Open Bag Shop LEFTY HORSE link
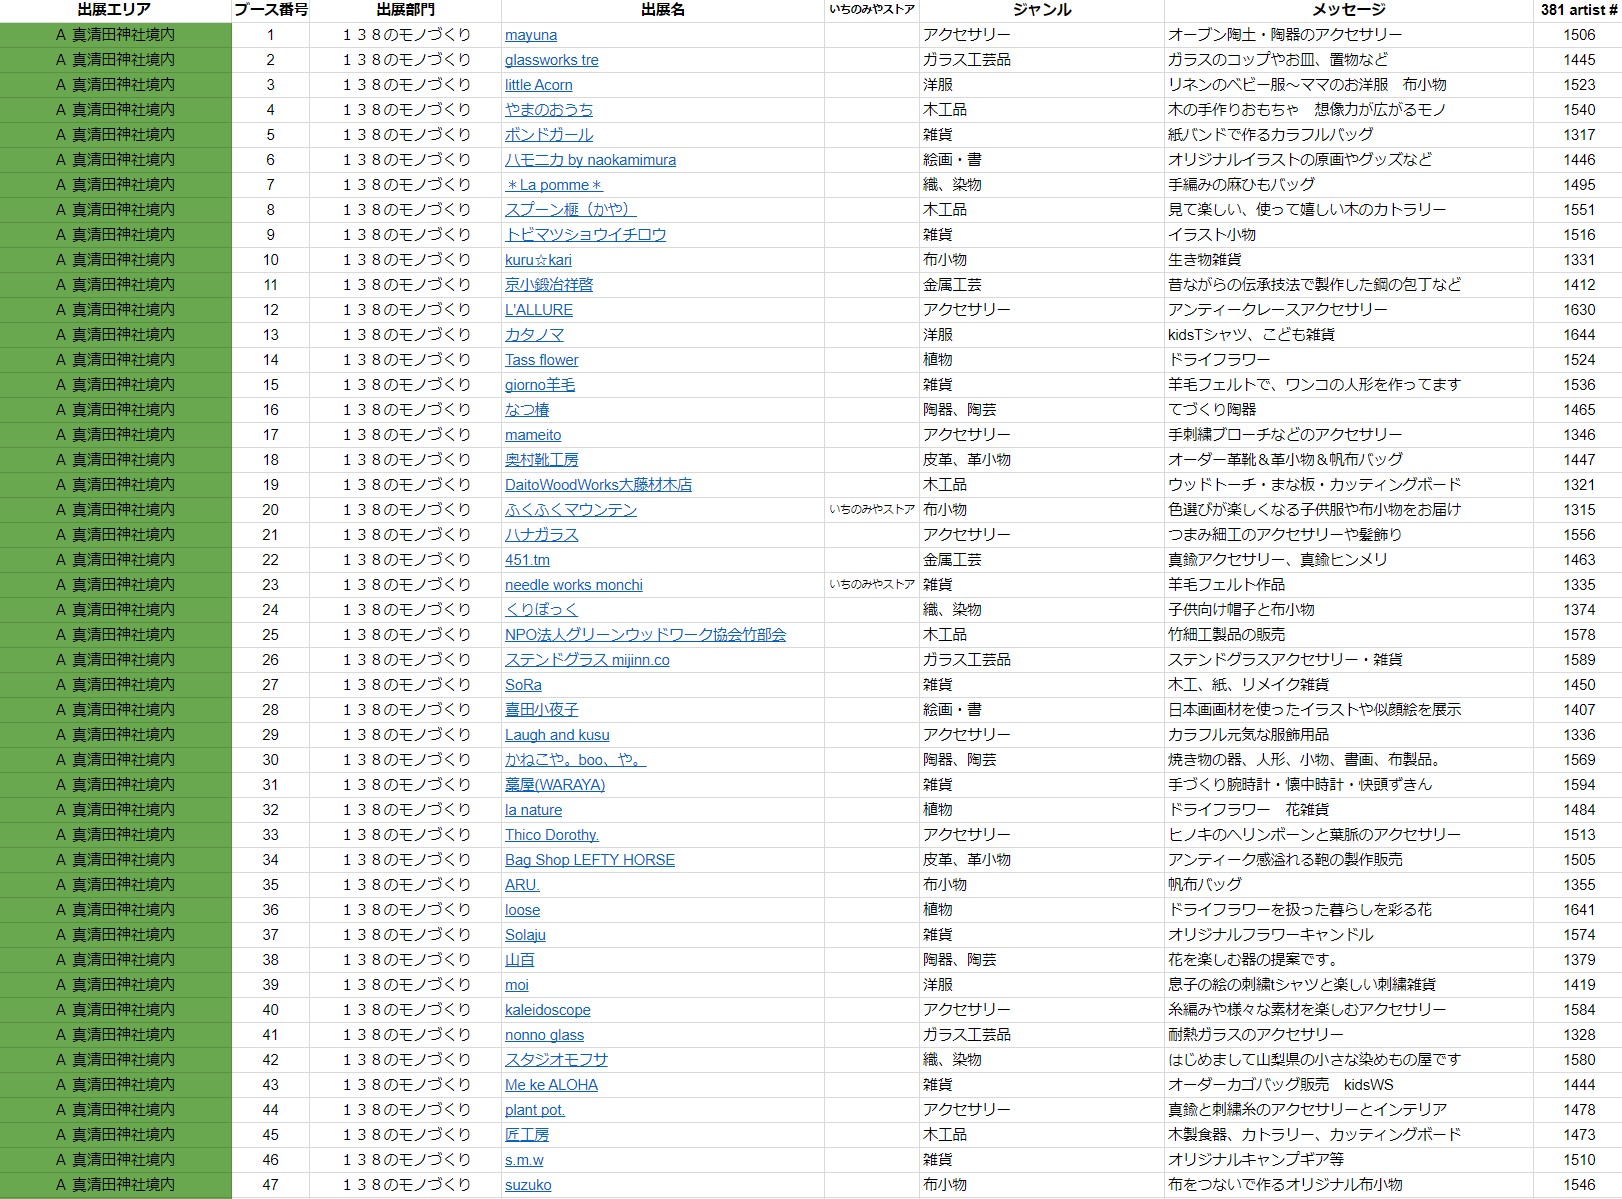 coord(590,860)
